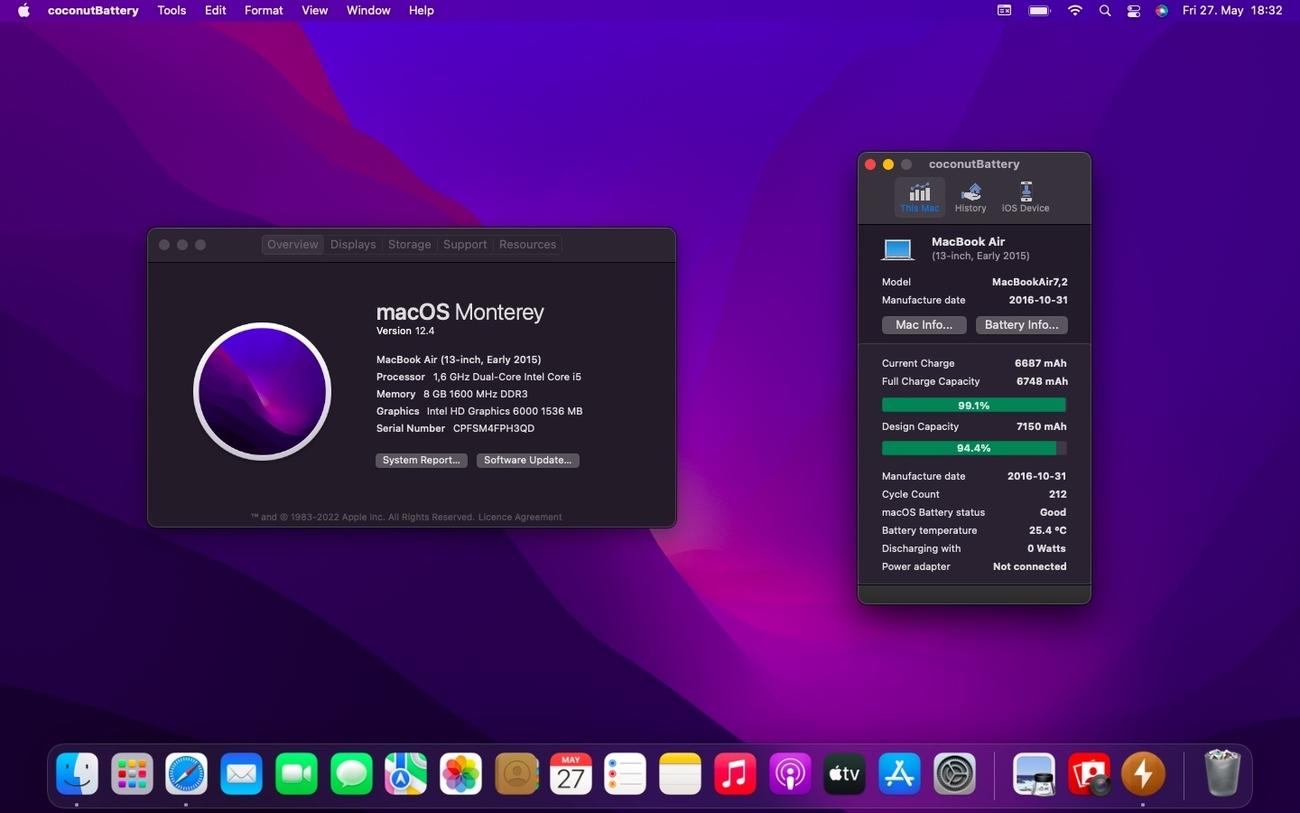The image size is (1300, 813).
Task: Open Launchpad from the Dock
Action: [132, 774]
